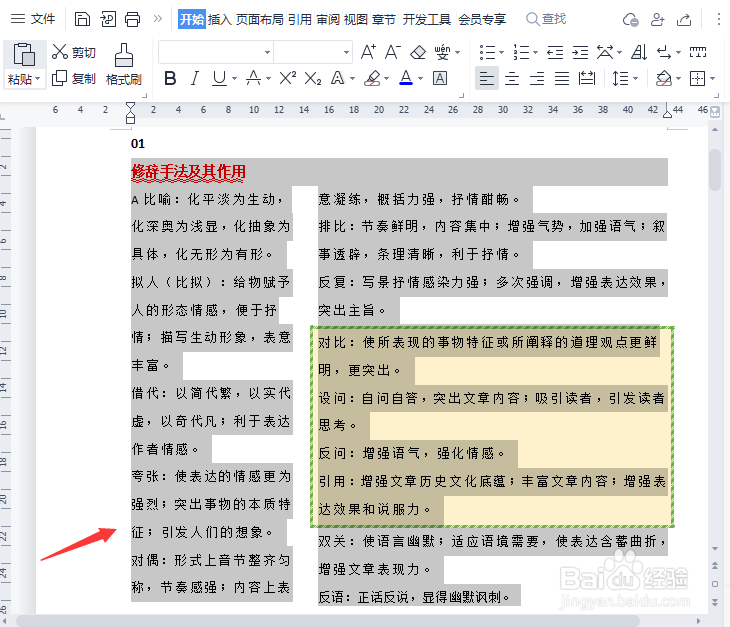Screen dimensions: 730x627
Task: Click the clear formatting eraser icon
Action: pos(418,52)
